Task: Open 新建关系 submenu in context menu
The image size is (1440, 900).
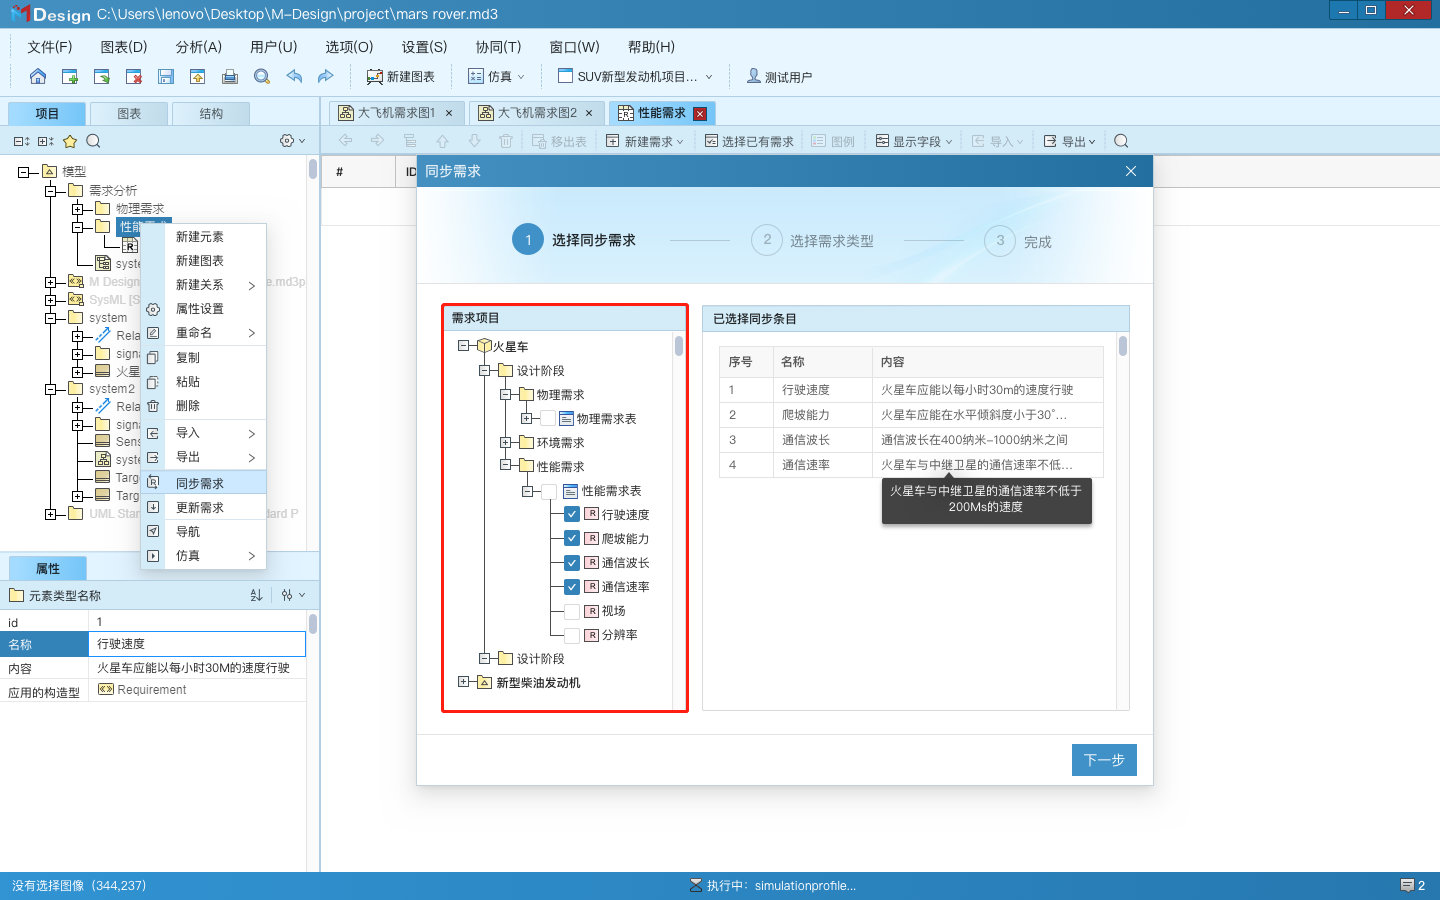Action: [x=204, y=285]
